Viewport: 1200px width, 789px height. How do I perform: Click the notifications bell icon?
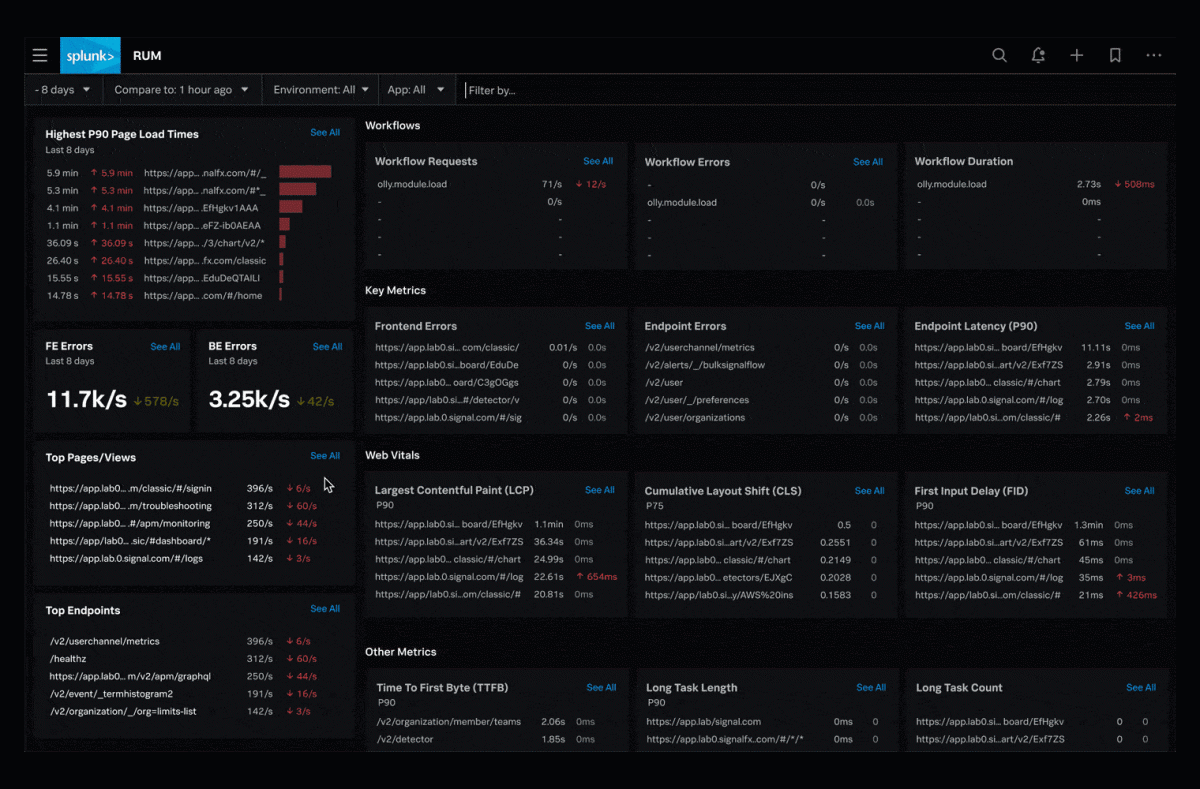(1038, 55)
